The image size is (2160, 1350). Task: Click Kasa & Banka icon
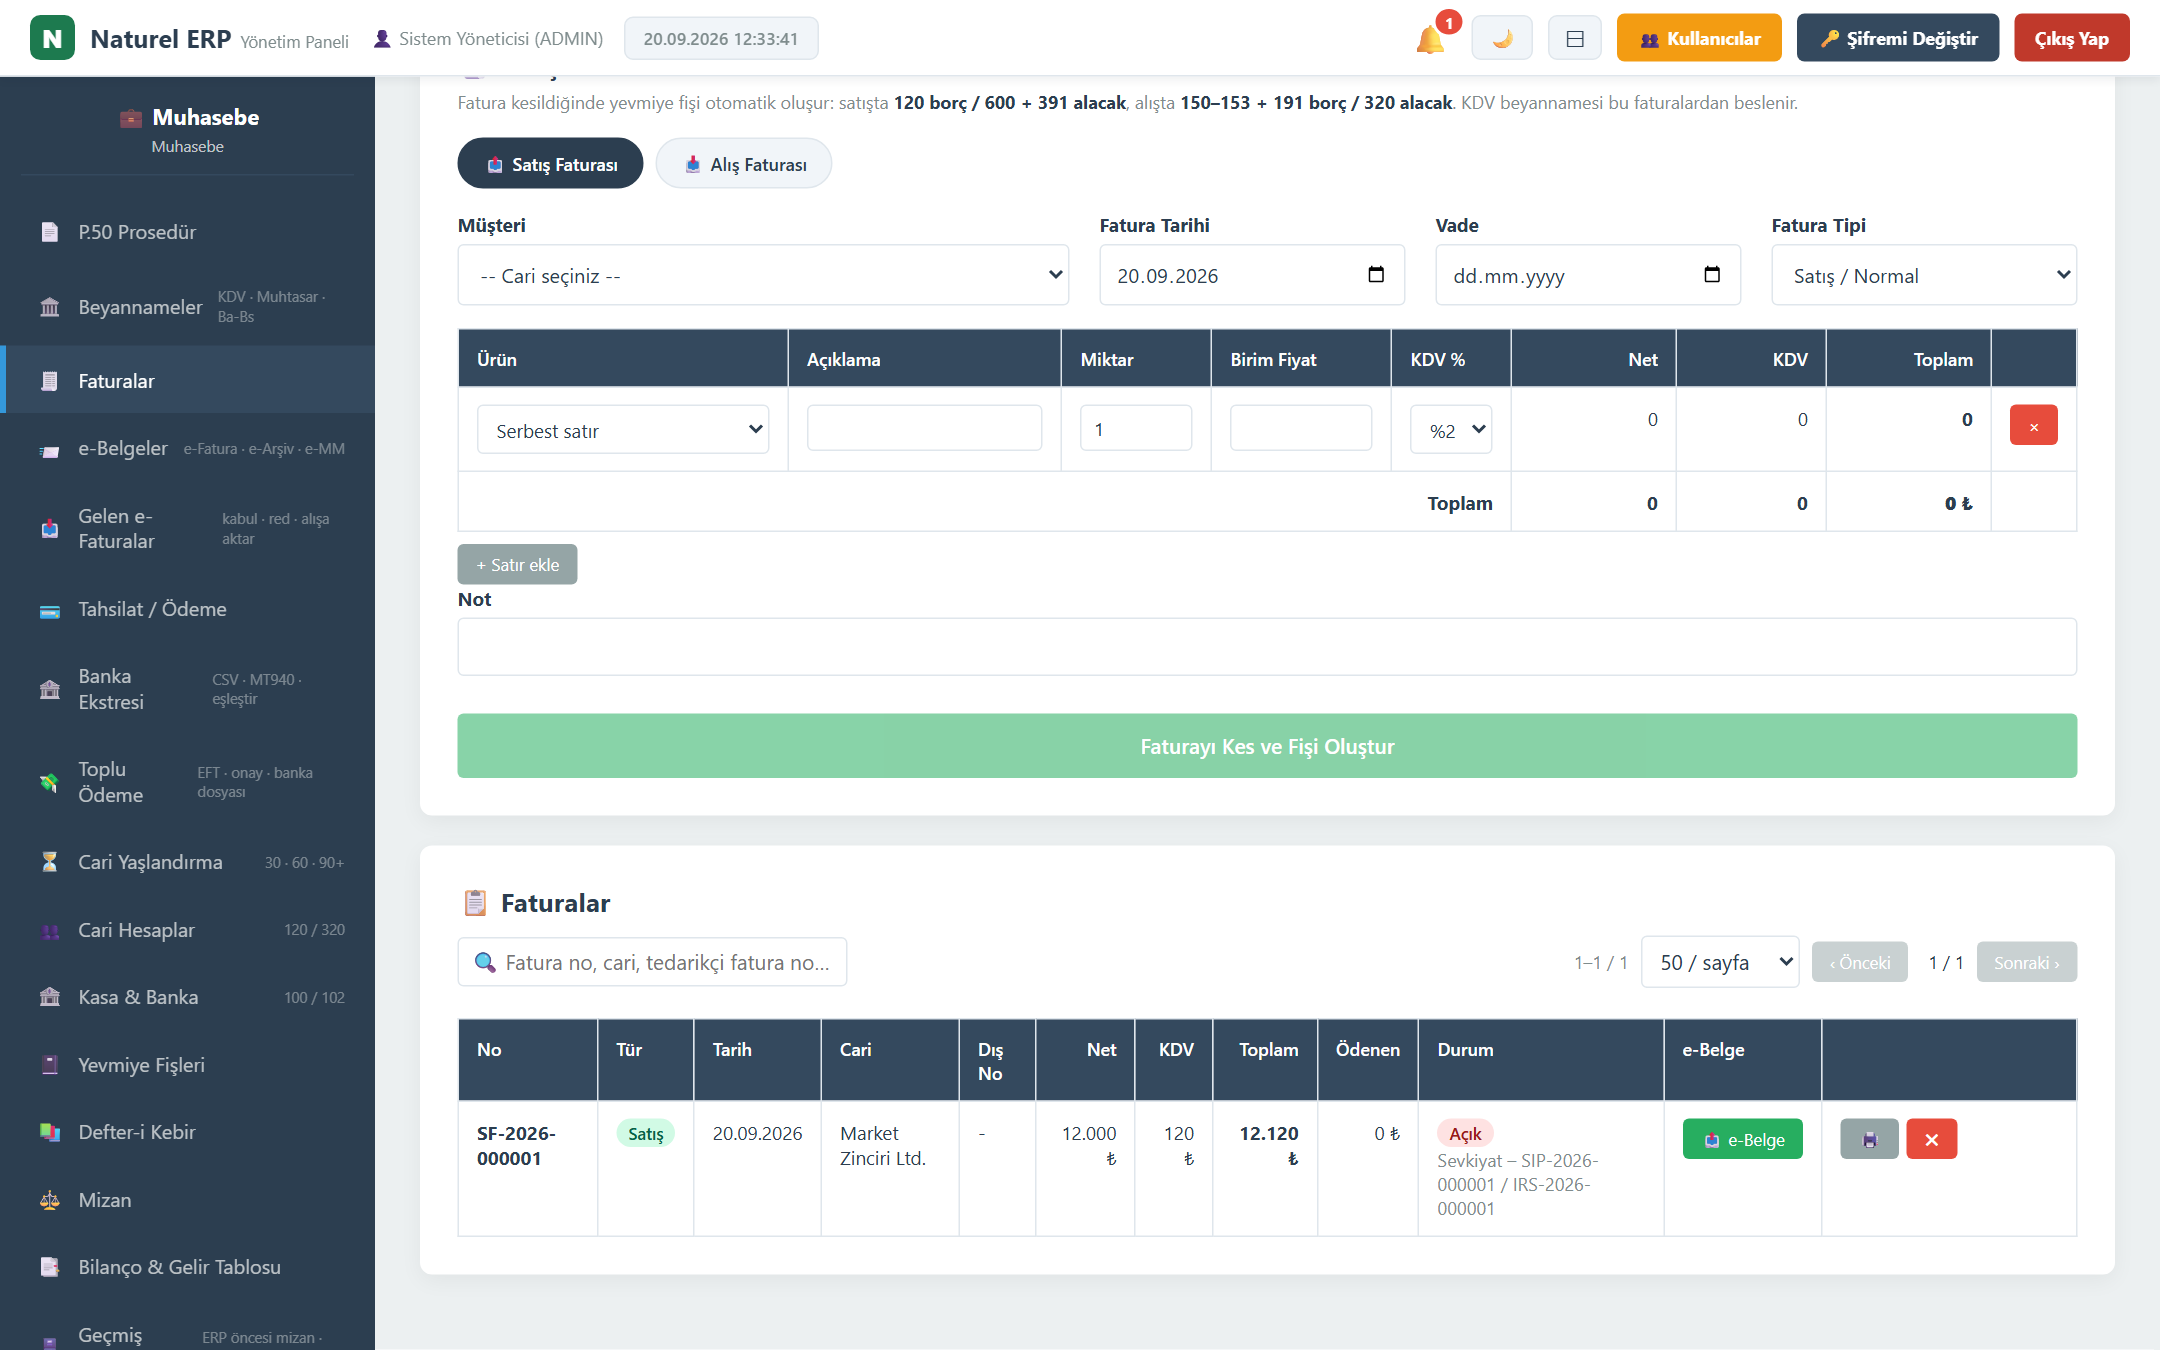pos(49,997)
